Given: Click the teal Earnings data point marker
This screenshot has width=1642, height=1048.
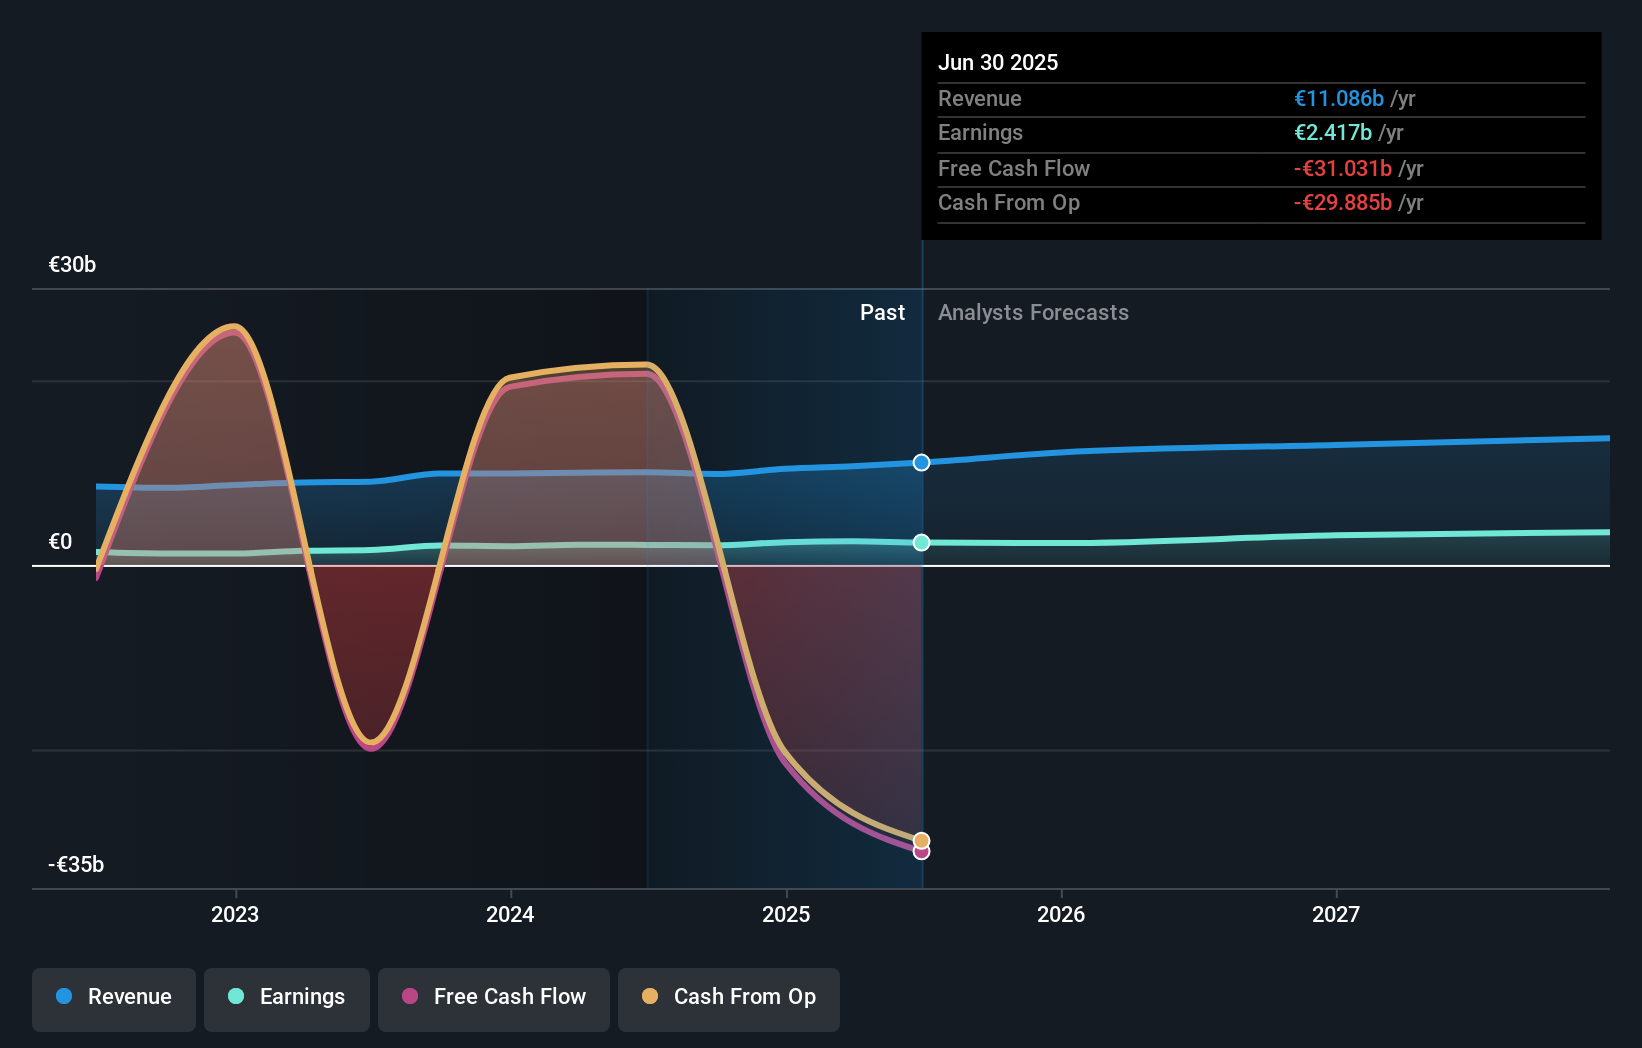Looking at the screenshot, I should pyautogui.click(x=921, y=542).
